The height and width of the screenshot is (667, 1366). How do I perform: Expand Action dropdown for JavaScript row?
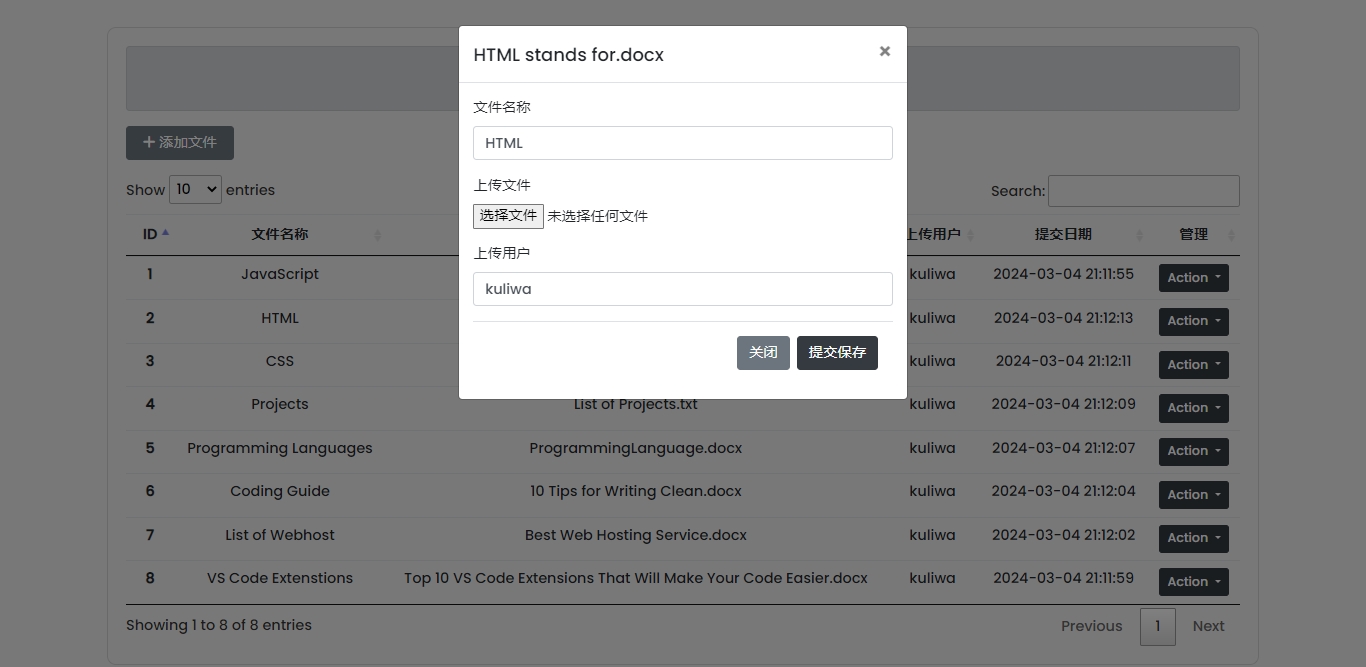[1193, 278]
